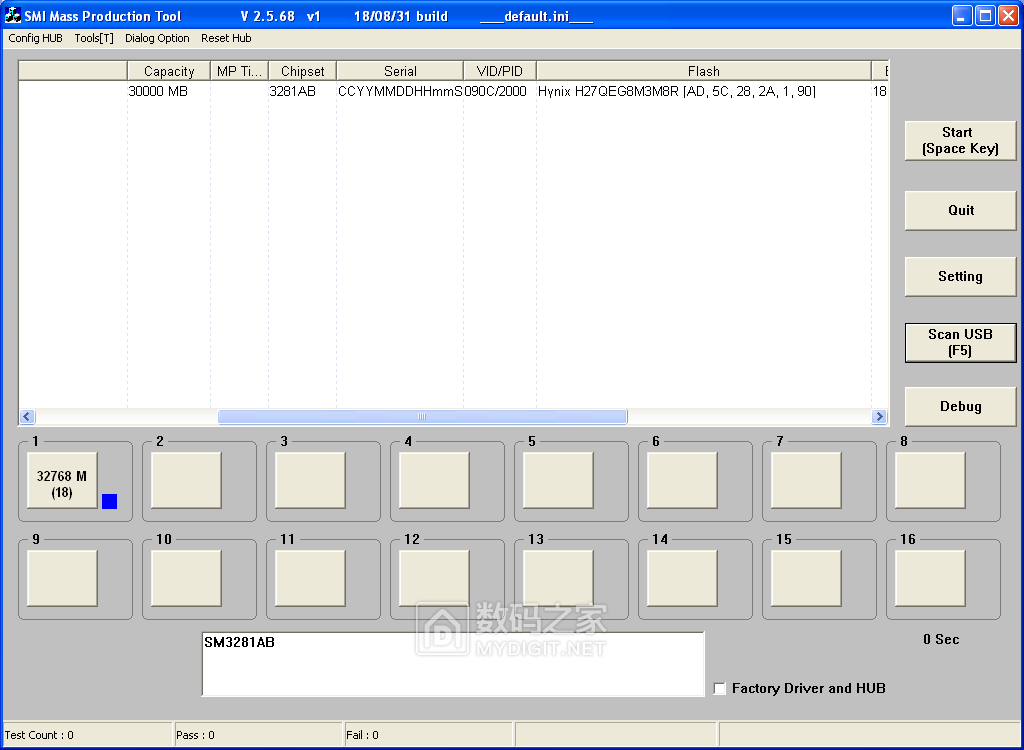Open the Reset Hub menu

click(226, 38)
